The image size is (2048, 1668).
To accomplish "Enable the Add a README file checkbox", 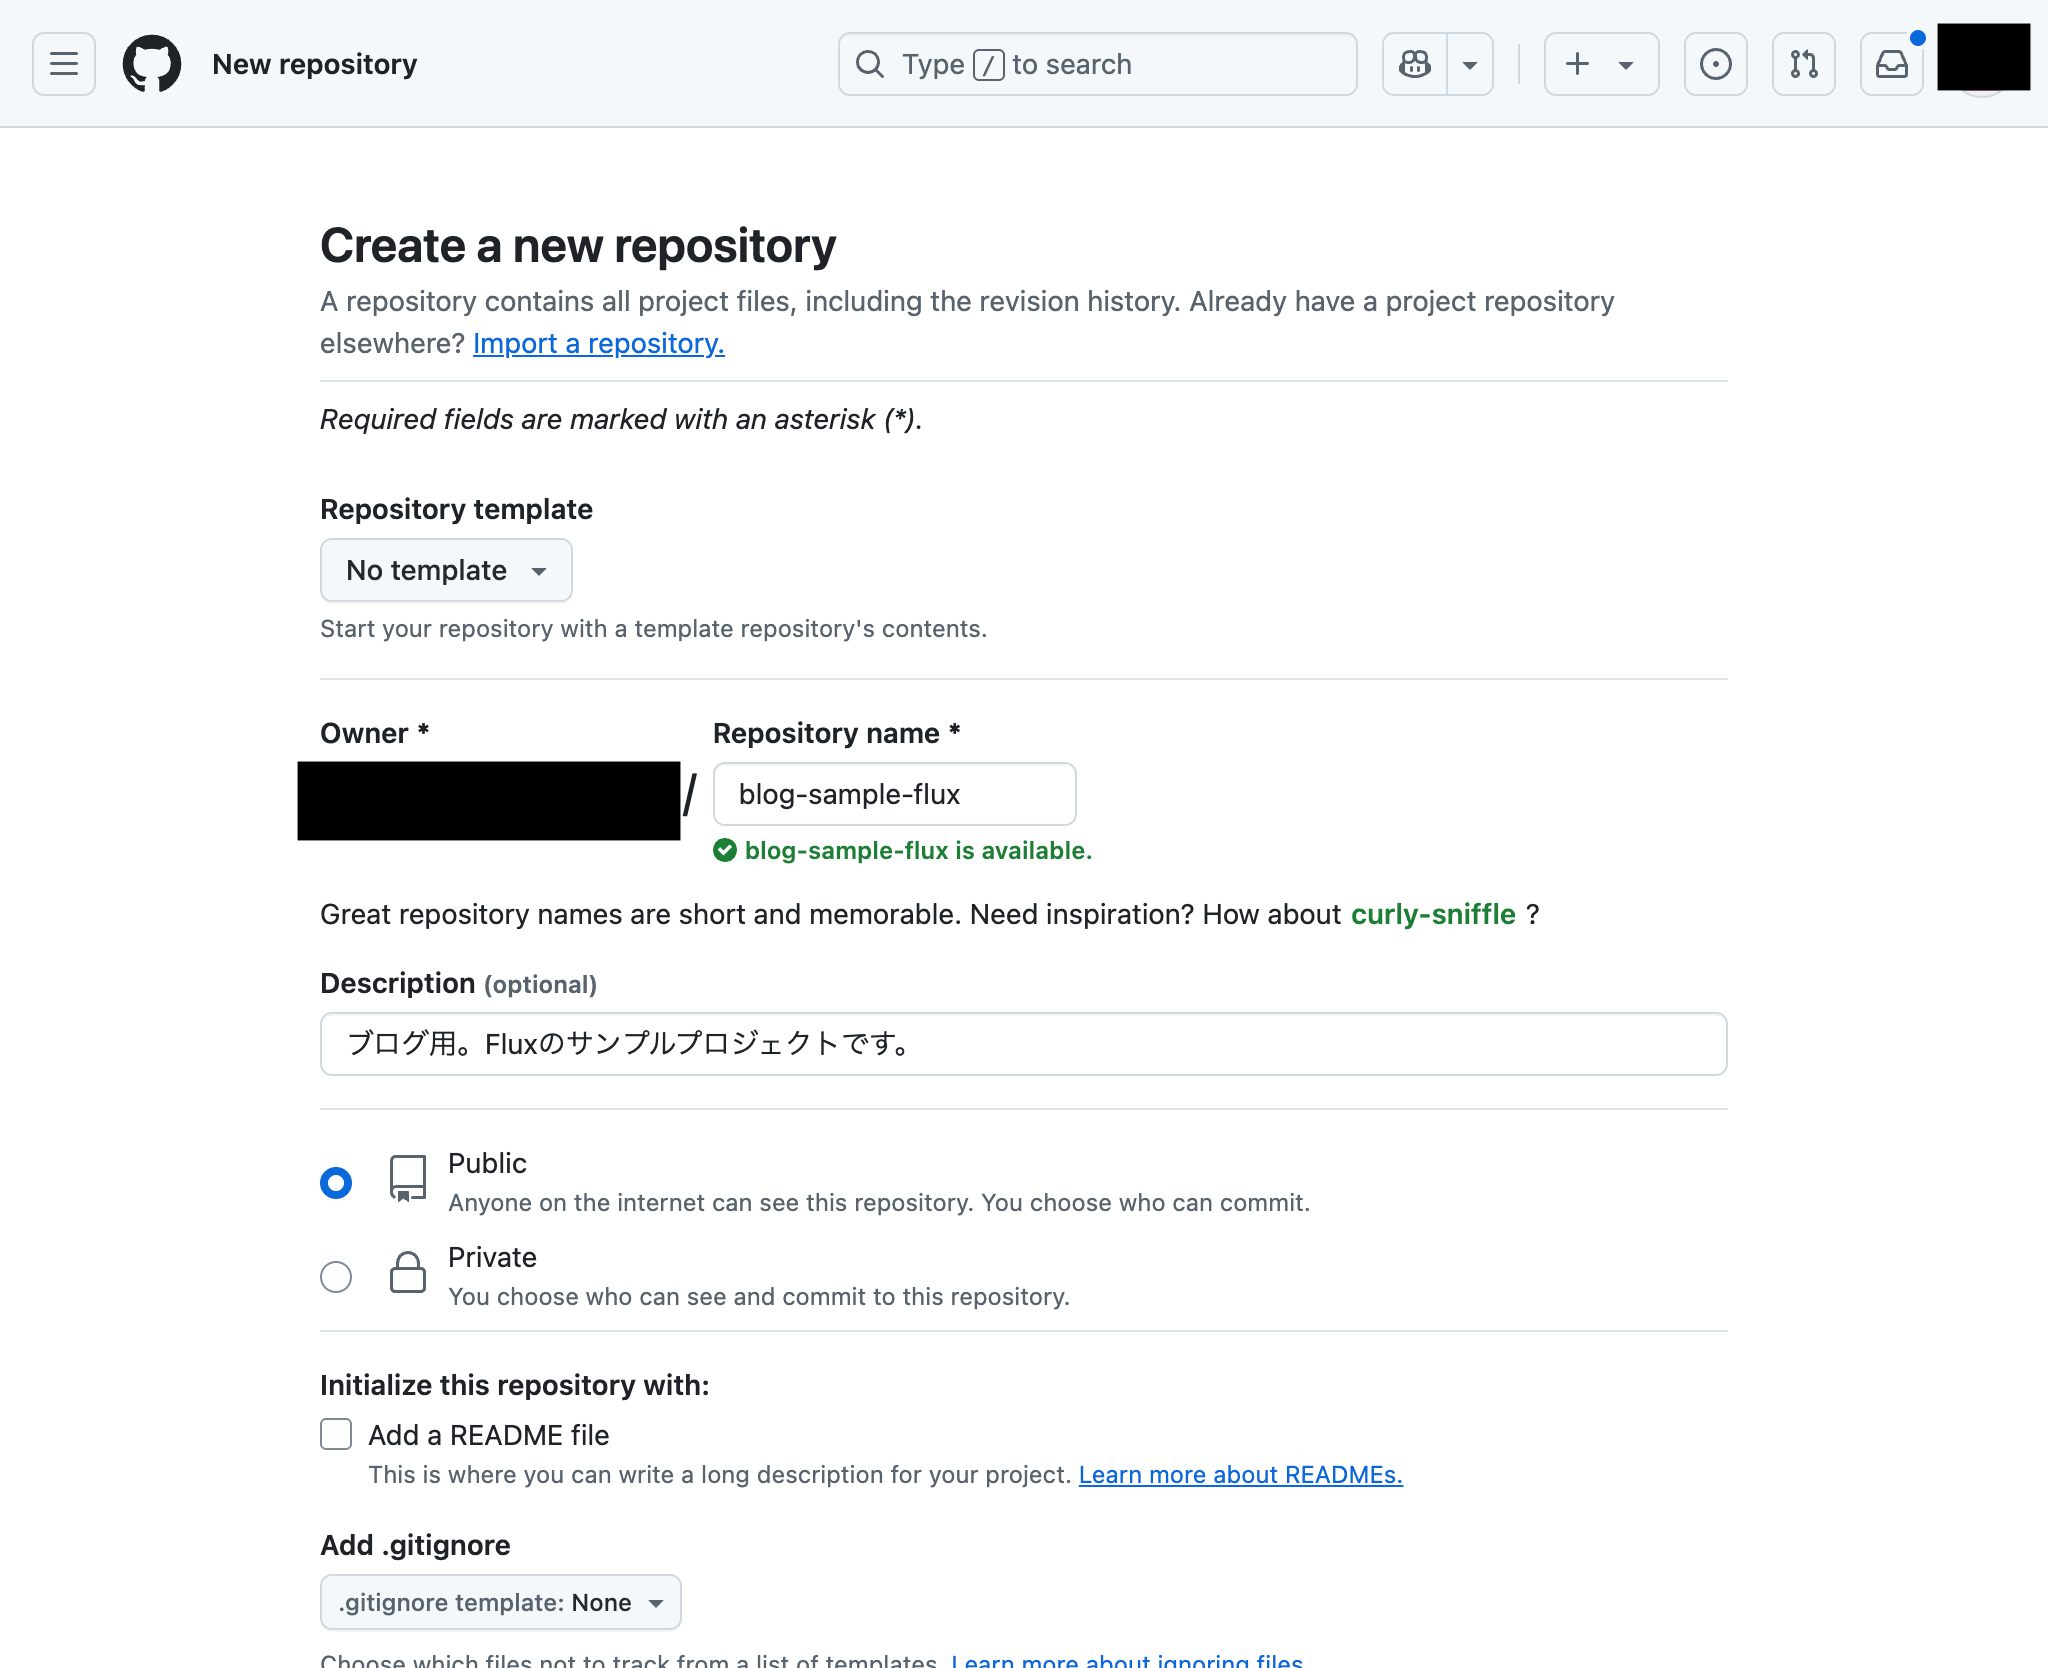I will click(x=336, y=1434).
